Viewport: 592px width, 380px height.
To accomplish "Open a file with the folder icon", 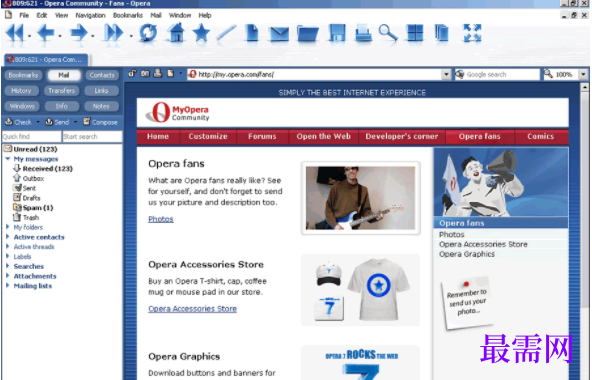I will pos(307,33).
